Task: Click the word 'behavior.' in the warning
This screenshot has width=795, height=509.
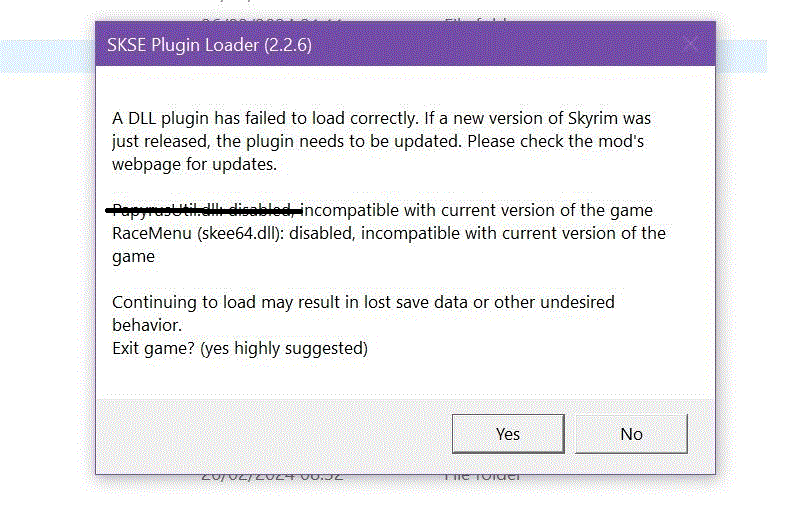Action: [147, 325]
